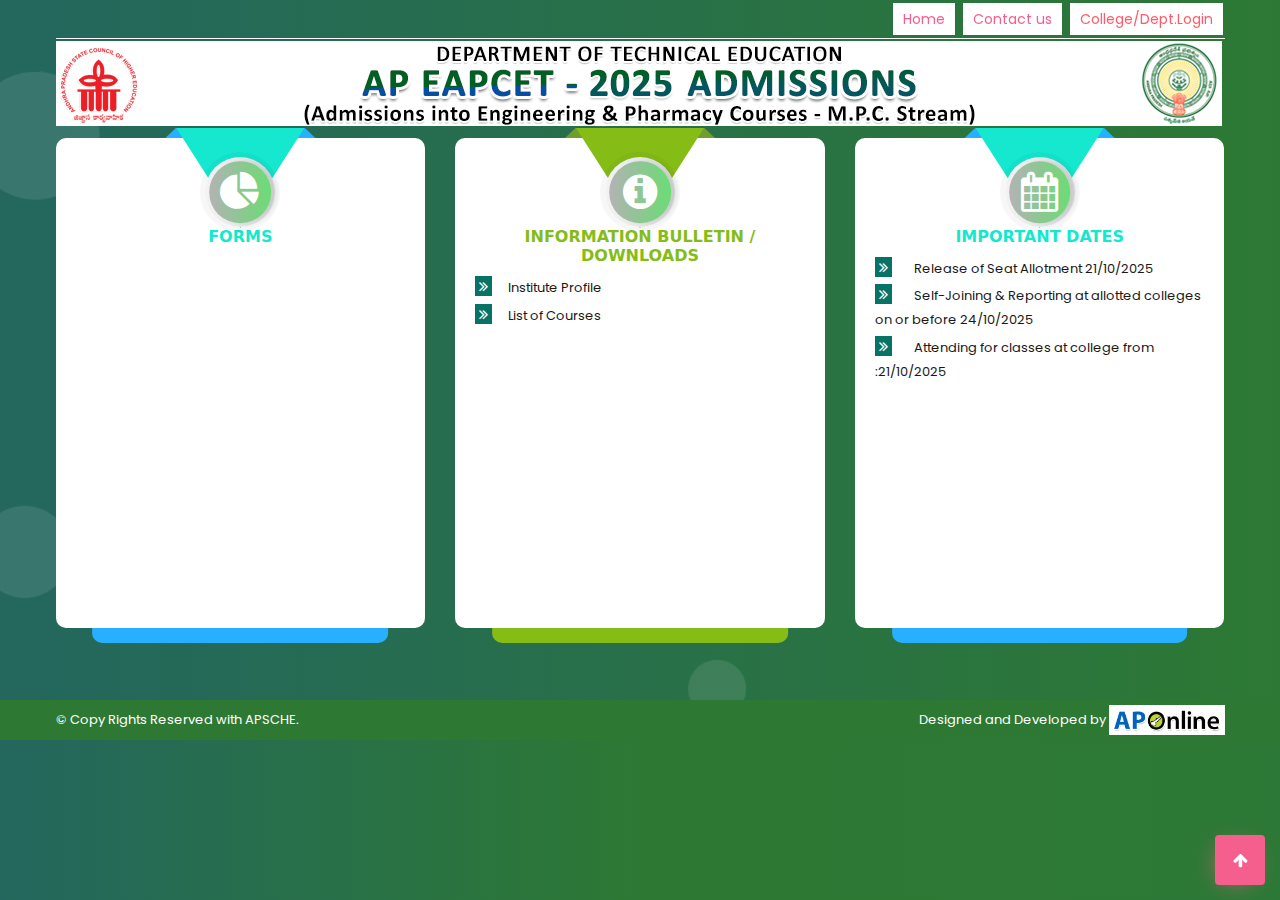
Task: Click the arrow bullet beside Release of Seat Allotment
Action: coord(883,267)
